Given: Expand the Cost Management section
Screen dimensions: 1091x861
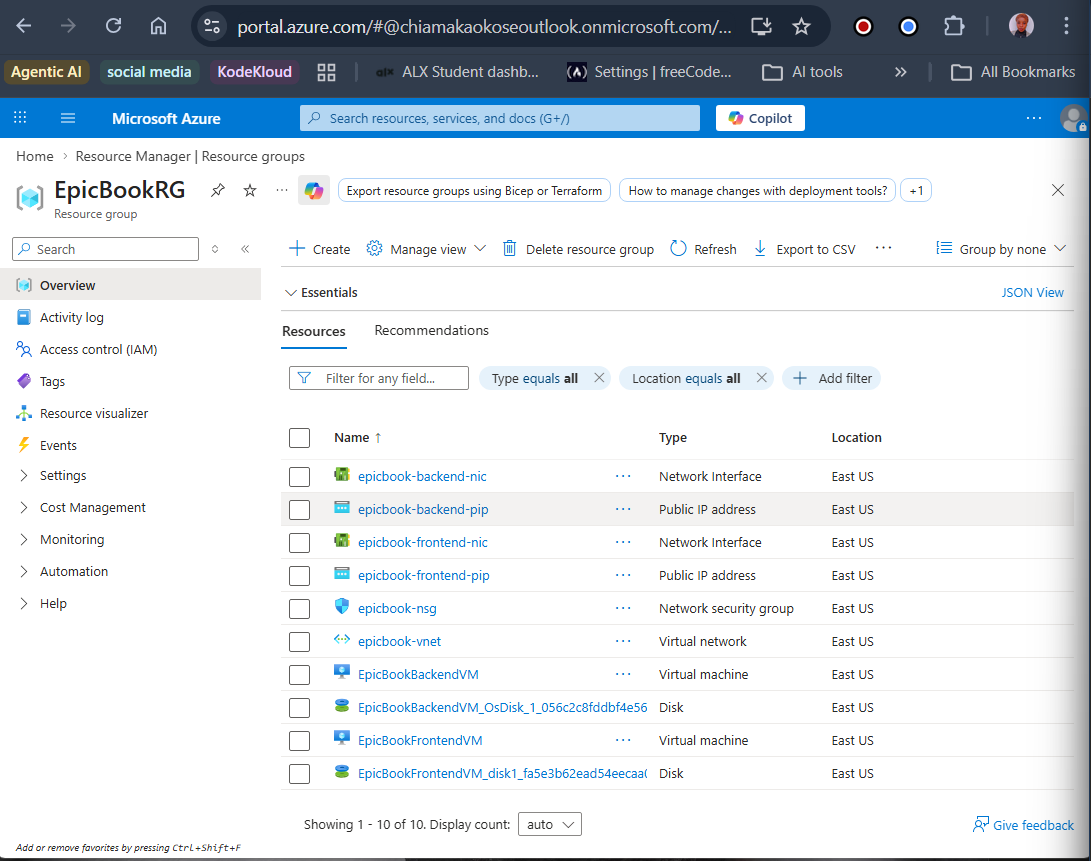Looking at the screenshot, I should click(24, 507).
